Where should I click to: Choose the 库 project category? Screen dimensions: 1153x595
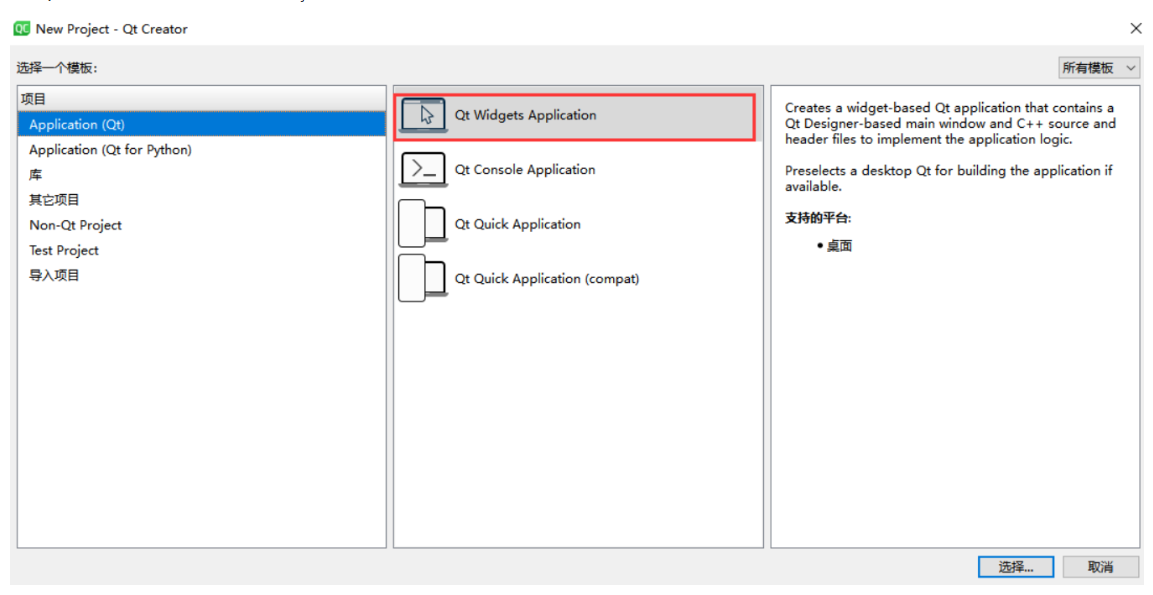pyautogui.click(x=201, y=174)
